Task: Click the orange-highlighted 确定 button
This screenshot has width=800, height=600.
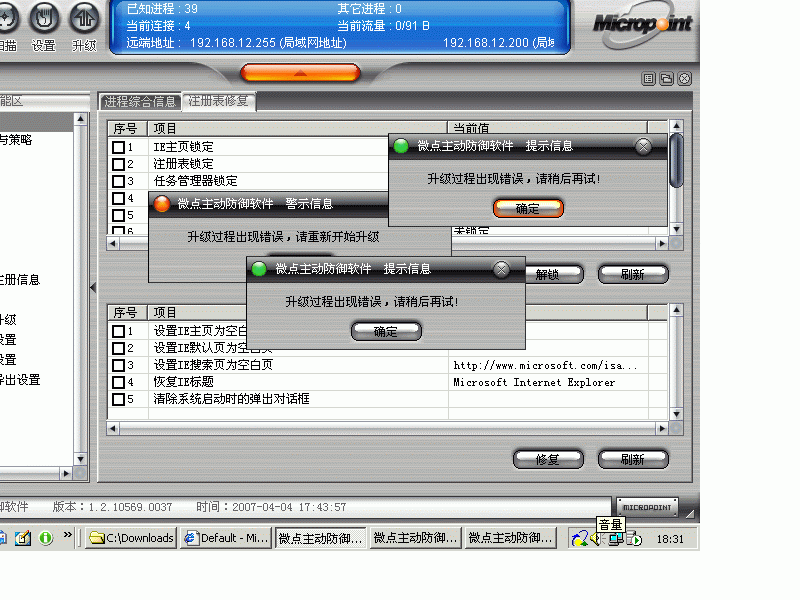Action: coord(528,208)
